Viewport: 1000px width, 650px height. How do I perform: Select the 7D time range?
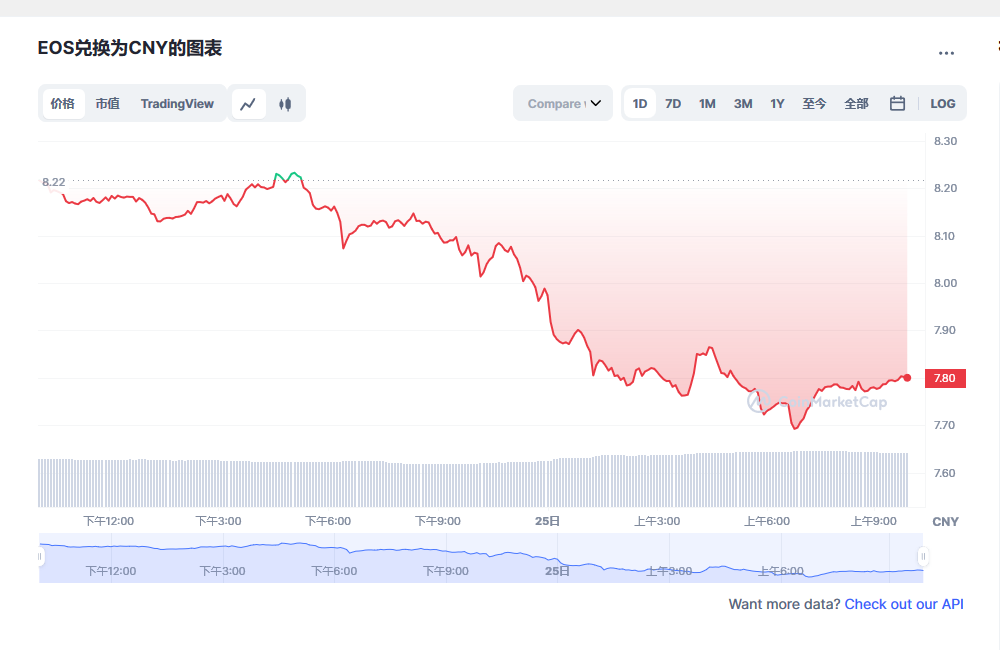click(673, 103)
